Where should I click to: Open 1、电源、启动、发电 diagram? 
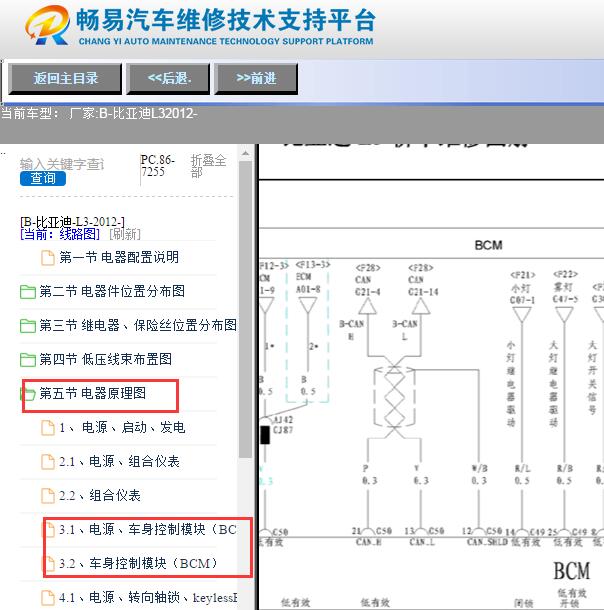122,427
